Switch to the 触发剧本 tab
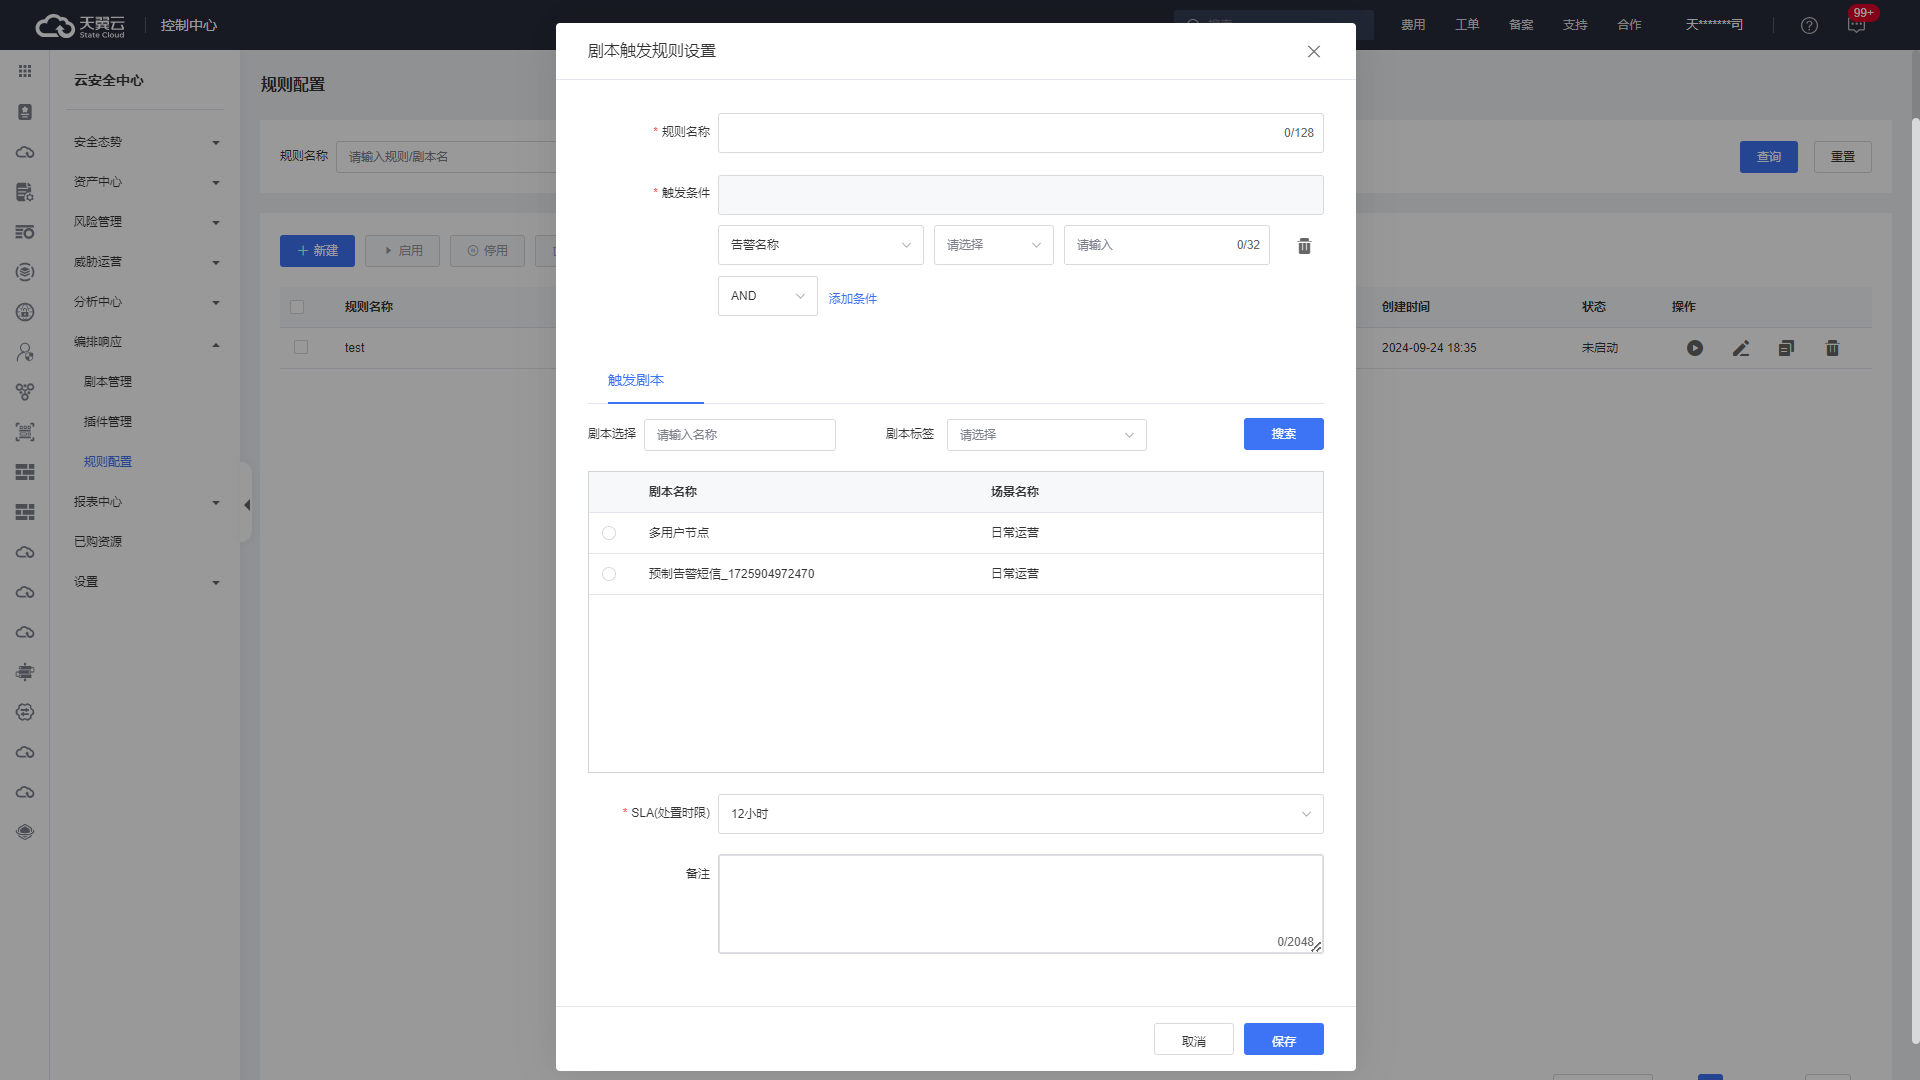1920x1080 pixels. (636, 380)
